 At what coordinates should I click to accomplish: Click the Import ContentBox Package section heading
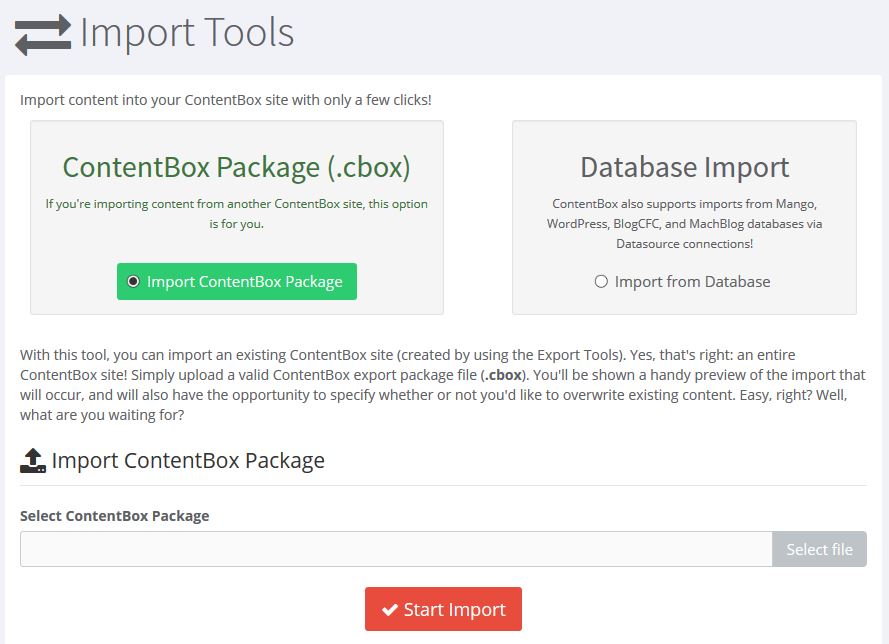tap(188, 461)
